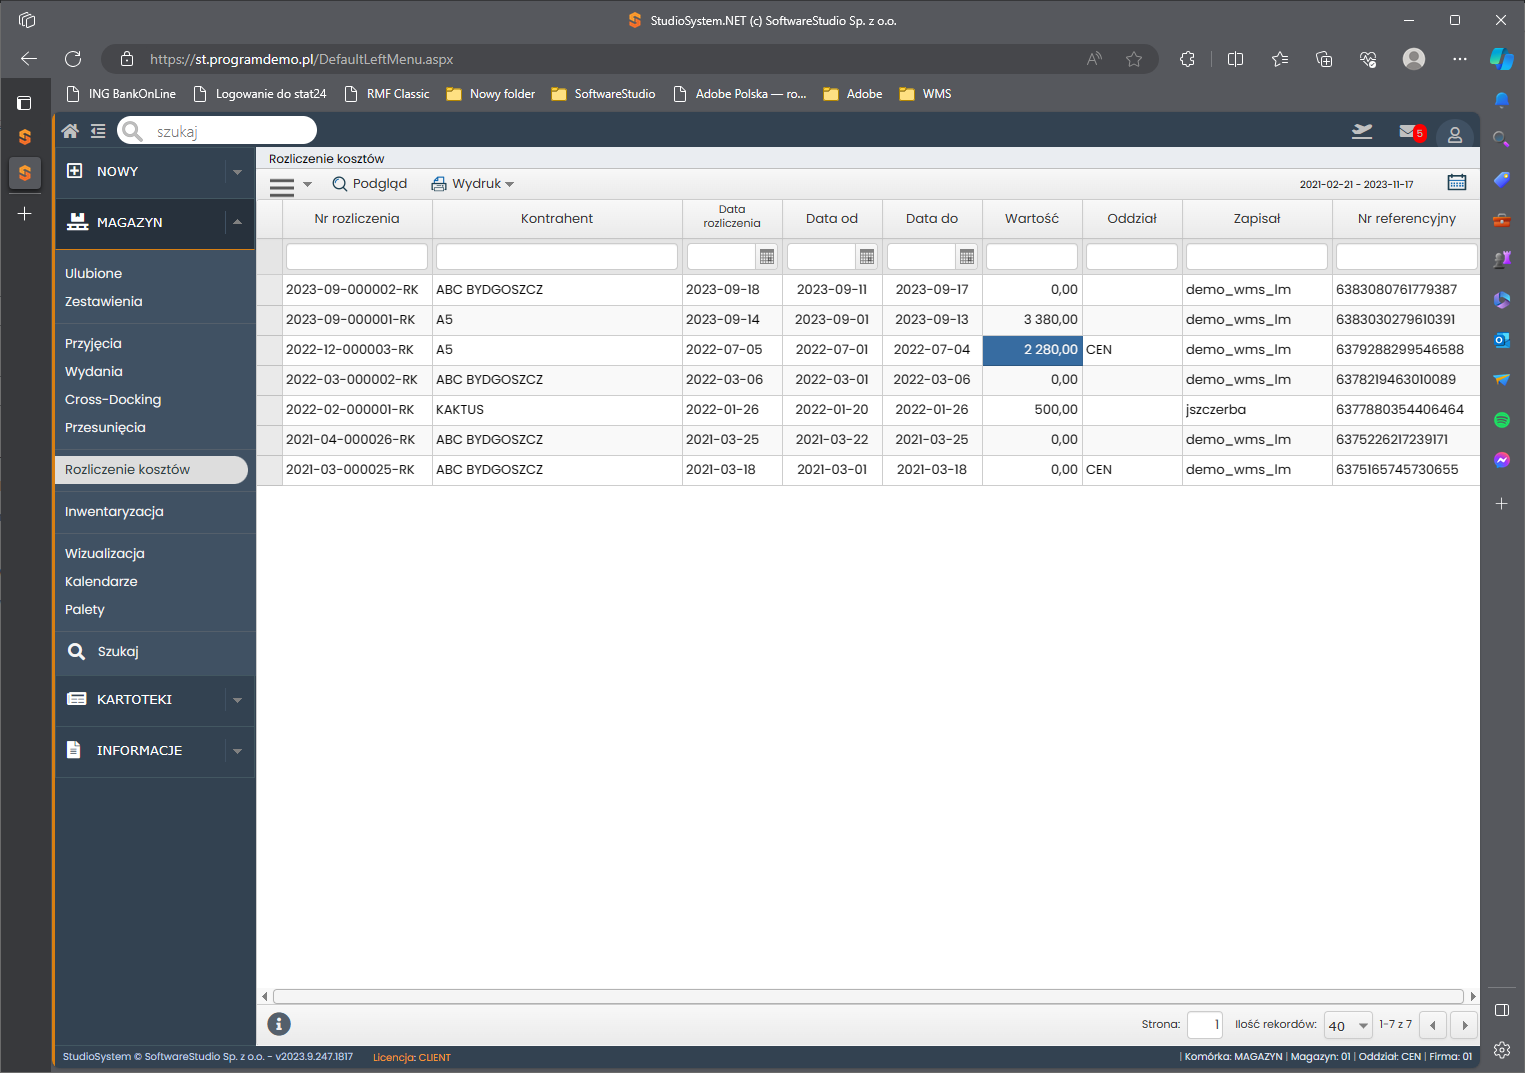Sort by Kontrahent column header
This screenshot has height=1073, width=1525.
[x=557, y=219]
